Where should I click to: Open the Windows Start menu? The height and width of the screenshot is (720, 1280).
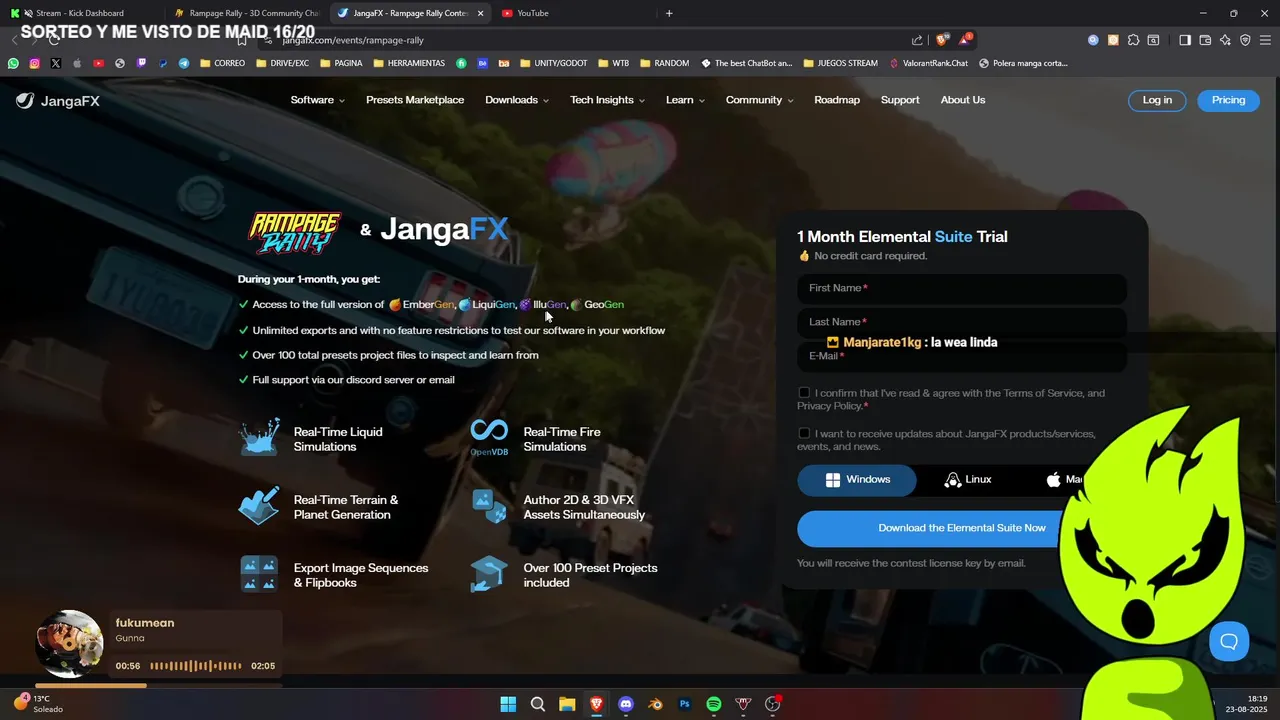(508, 704)
